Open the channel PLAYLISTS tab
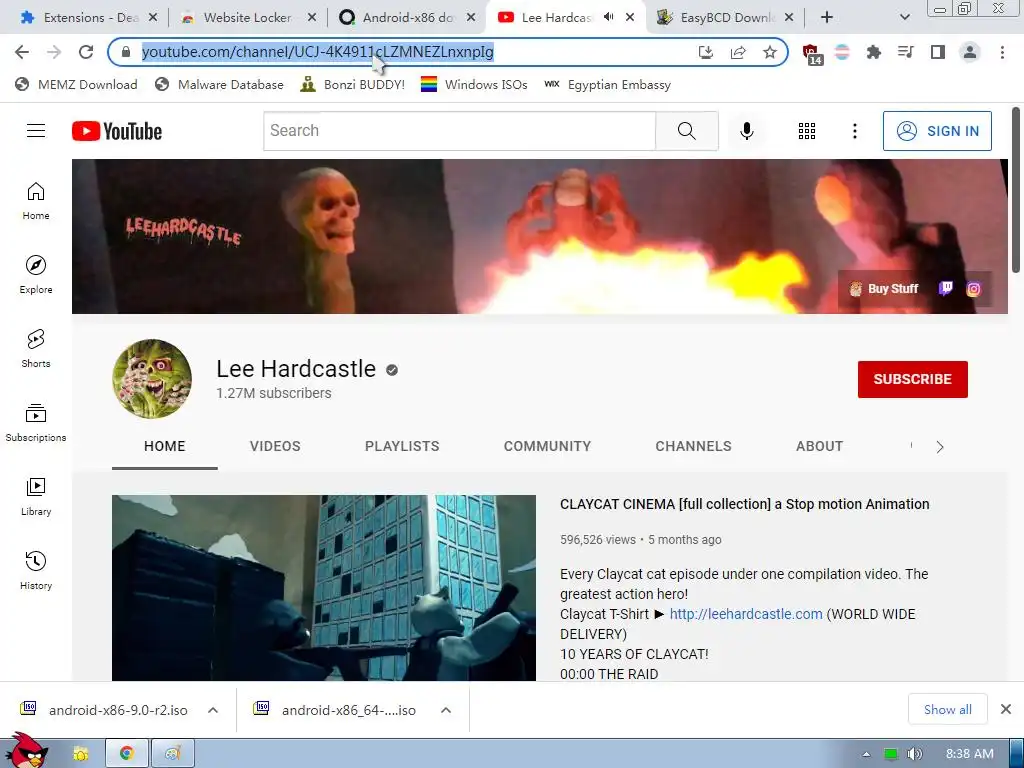Image resolution: width=1024 pixels, height=768 pixels. [402, 447]
